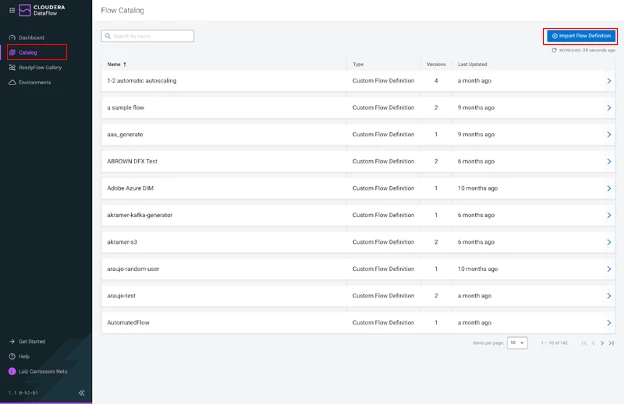Select the akramer-kafka-generator name
The image size is (624, 404).
[140, 215]
